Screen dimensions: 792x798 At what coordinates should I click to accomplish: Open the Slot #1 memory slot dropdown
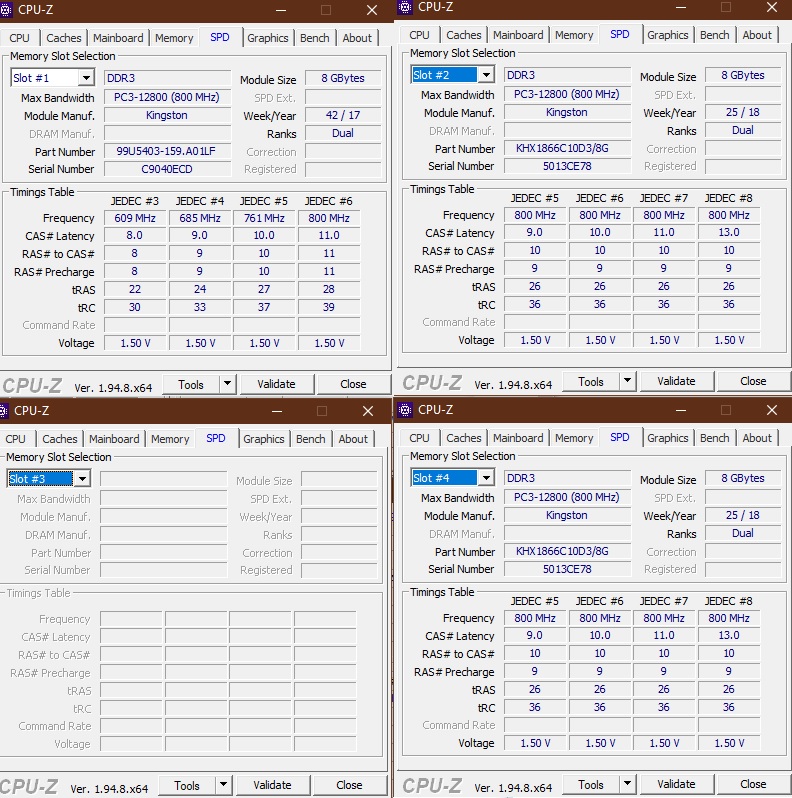point(86,78)
